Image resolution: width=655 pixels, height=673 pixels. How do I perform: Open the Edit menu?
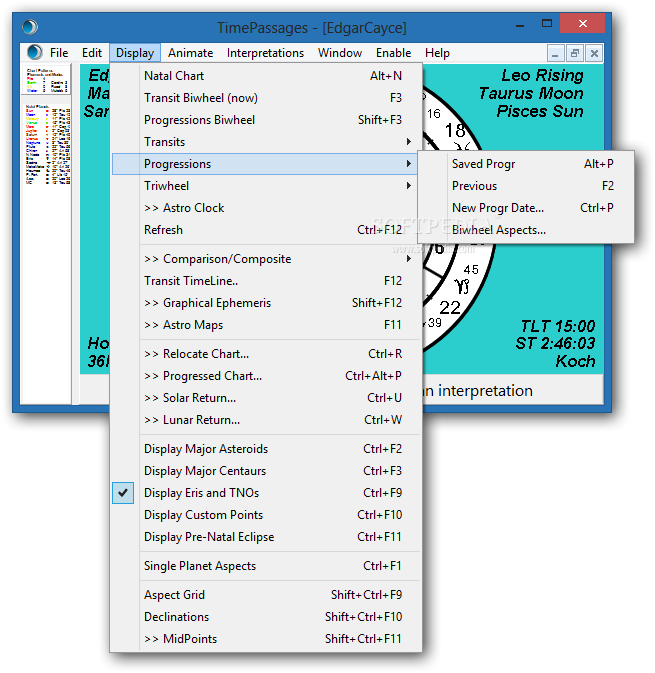pyautogui.click(x=92, y=53)
